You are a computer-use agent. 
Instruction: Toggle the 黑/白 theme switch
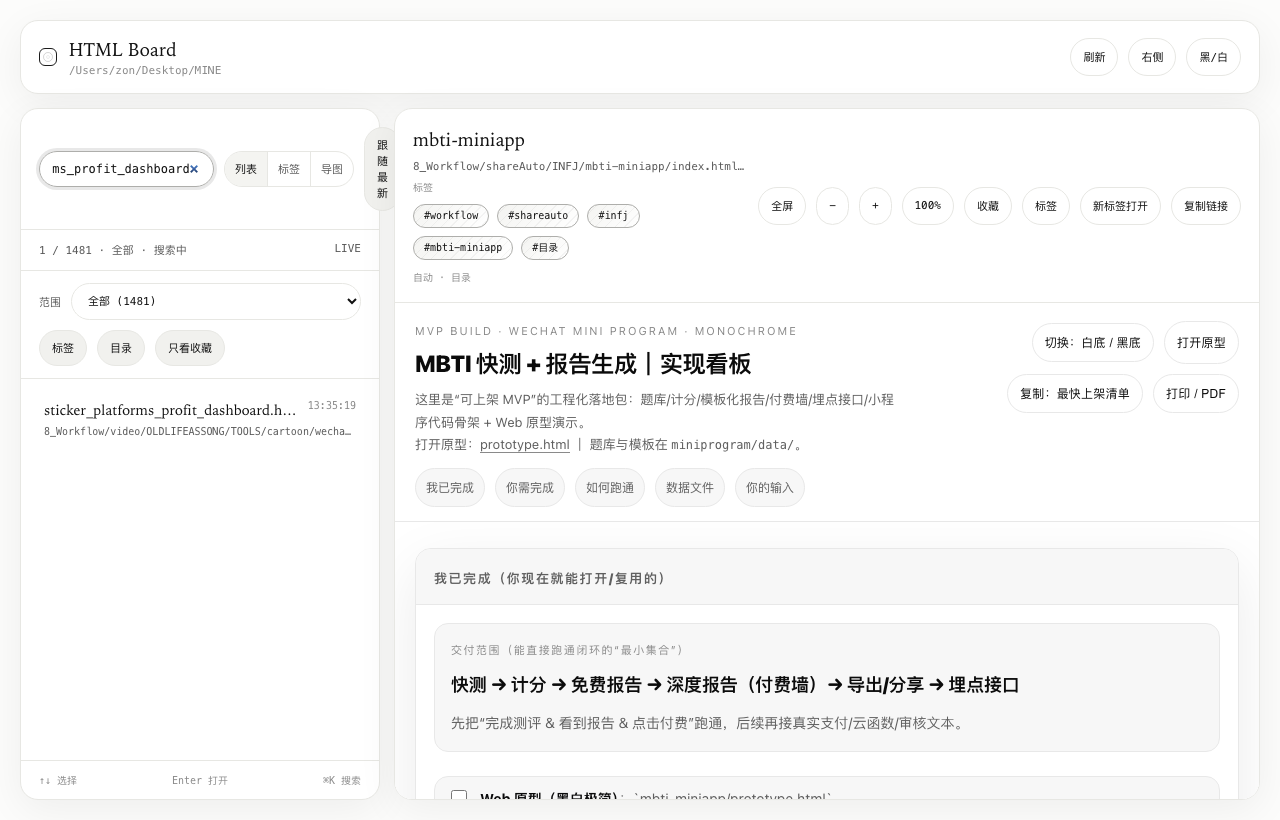(1213, 57)
